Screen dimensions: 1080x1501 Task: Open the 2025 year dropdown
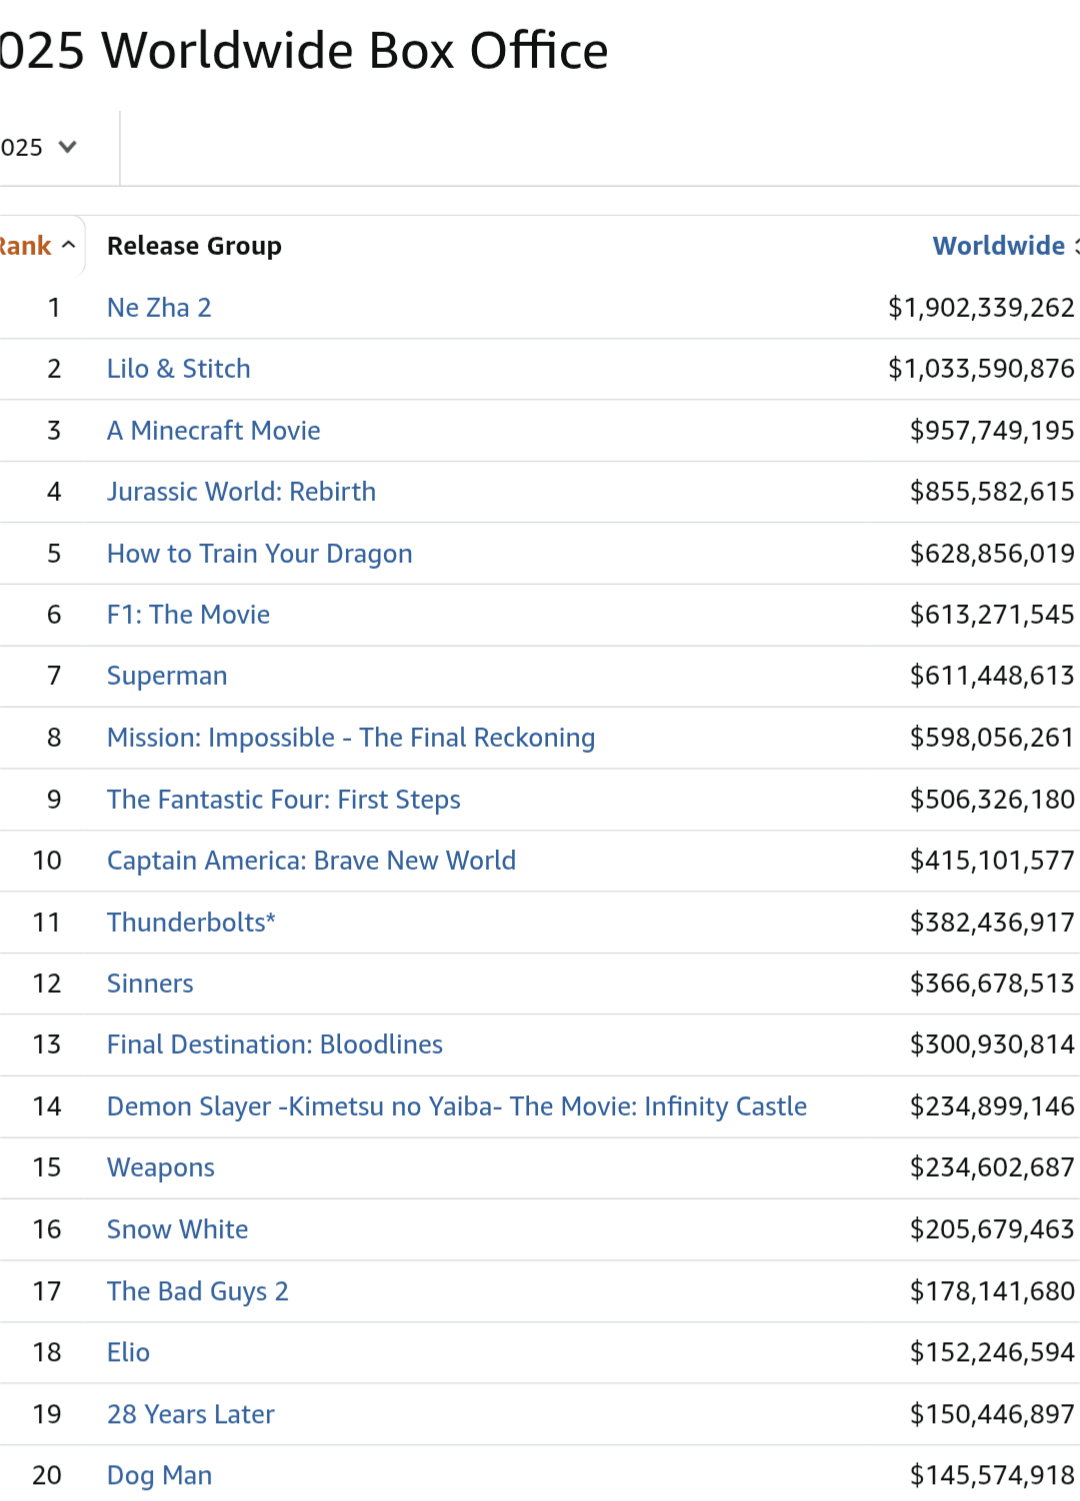pos(38,148)
